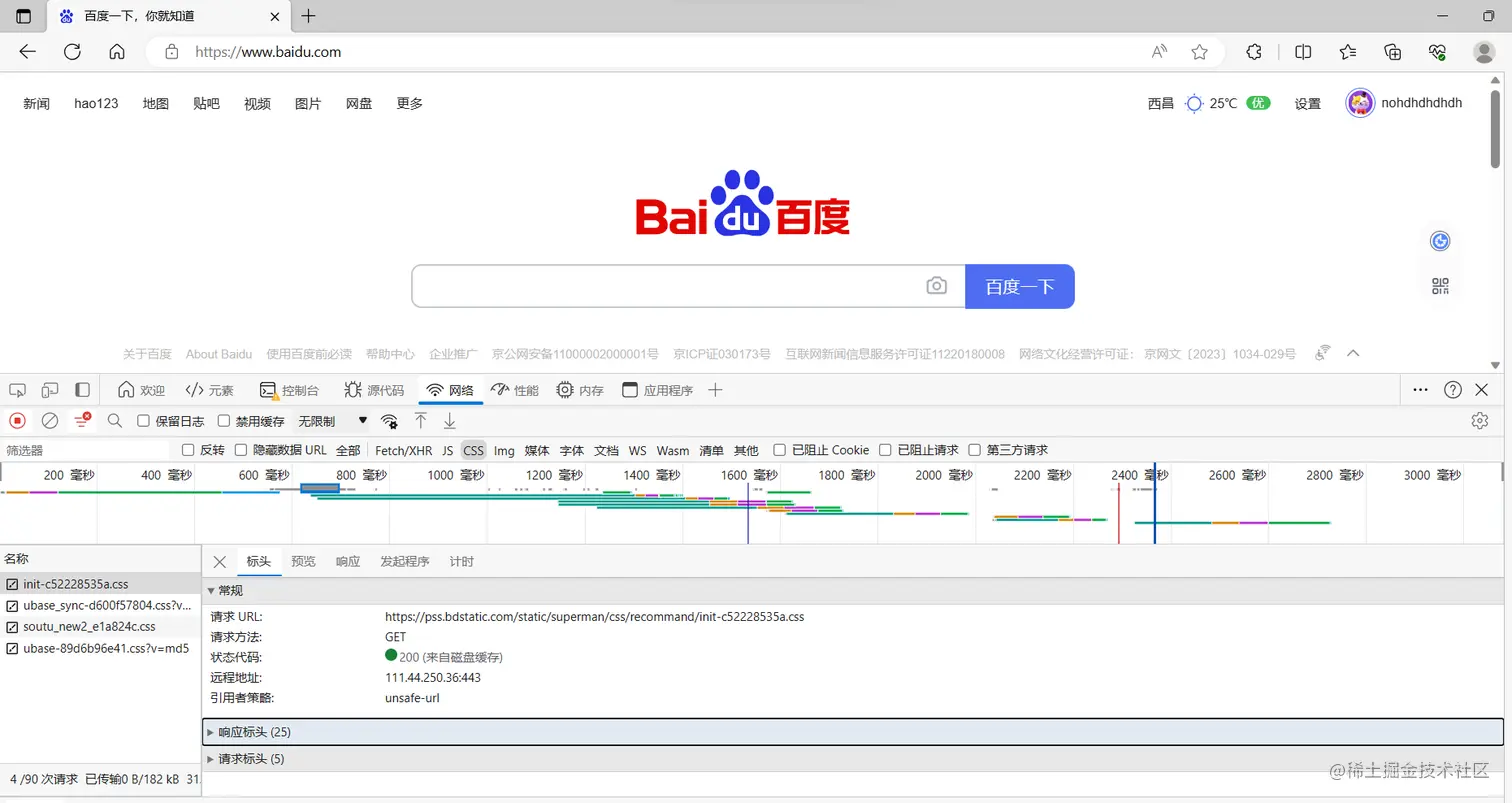Check the 反转 filter checkbox
The height and width of the screenshot is (803, 1512).
point(188,450)
